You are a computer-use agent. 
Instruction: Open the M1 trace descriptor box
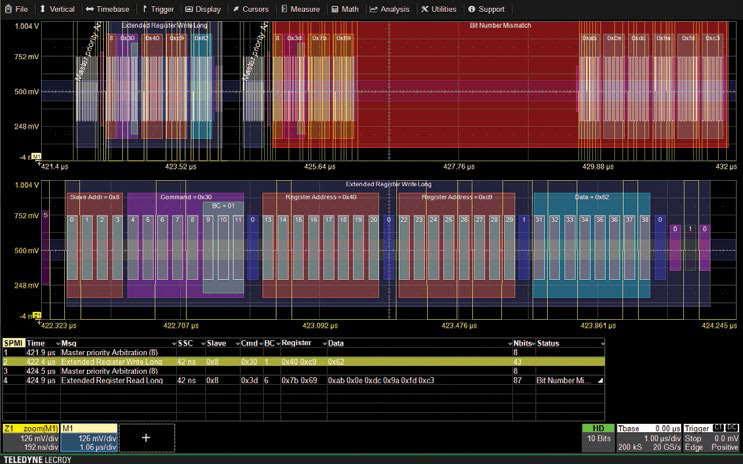tap(89, 437)
